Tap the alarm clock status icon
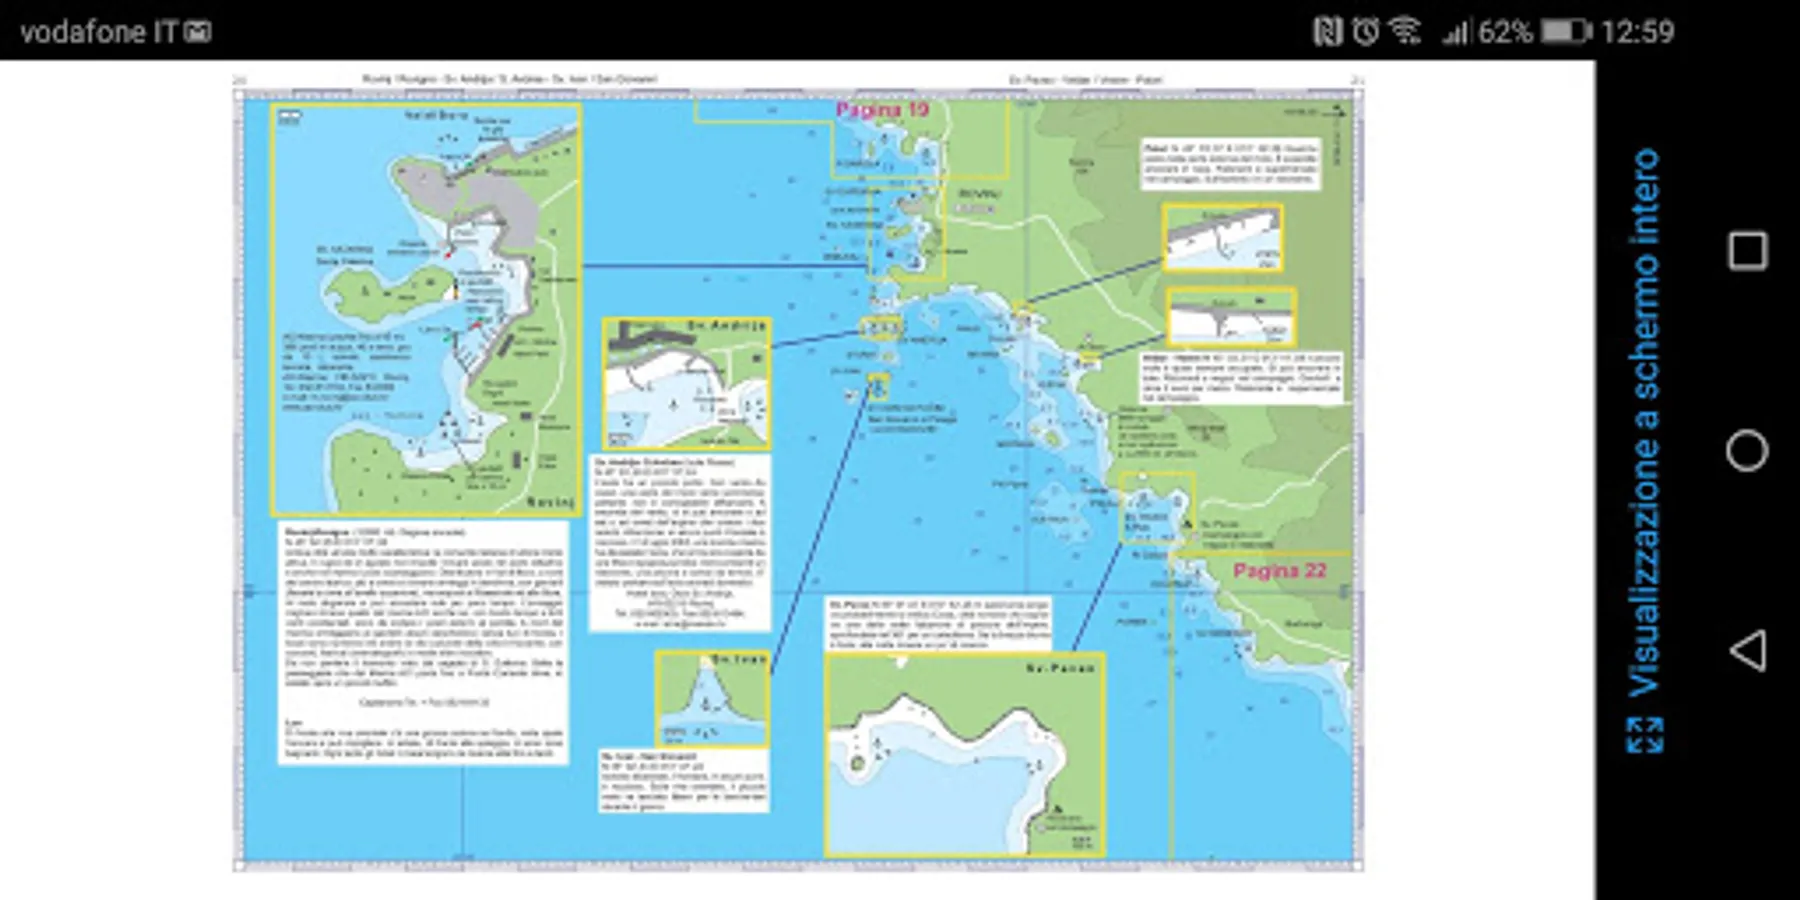 (1365, 32)
